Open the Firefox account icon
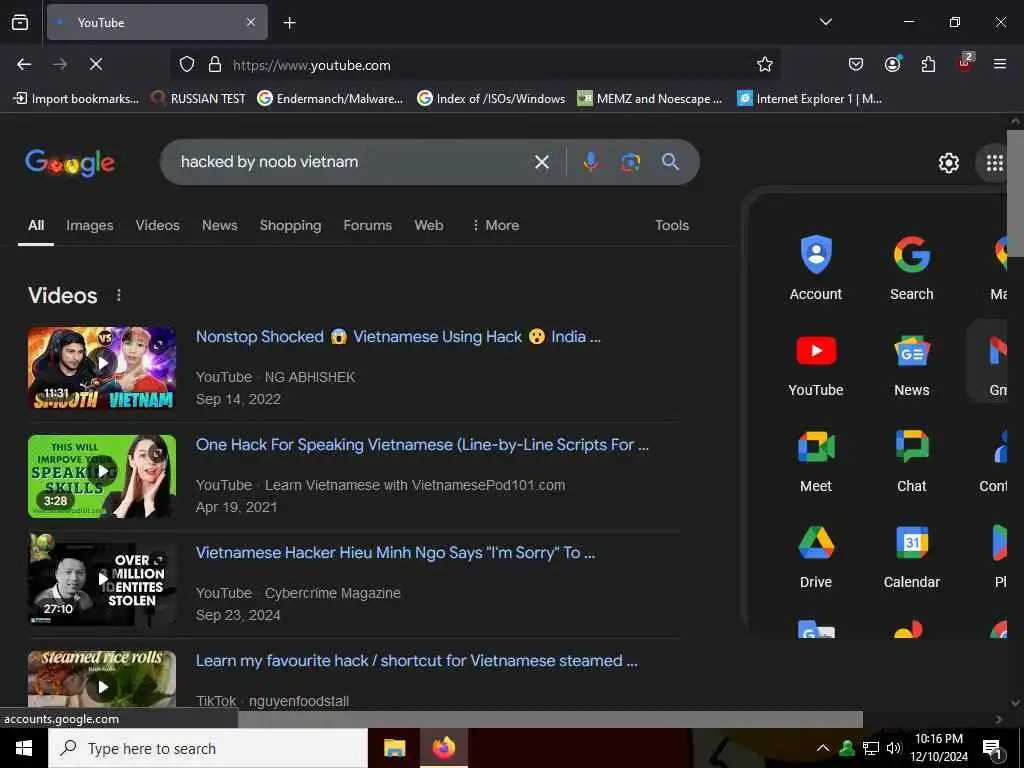Screen dimensions: 1024x768 892,65
